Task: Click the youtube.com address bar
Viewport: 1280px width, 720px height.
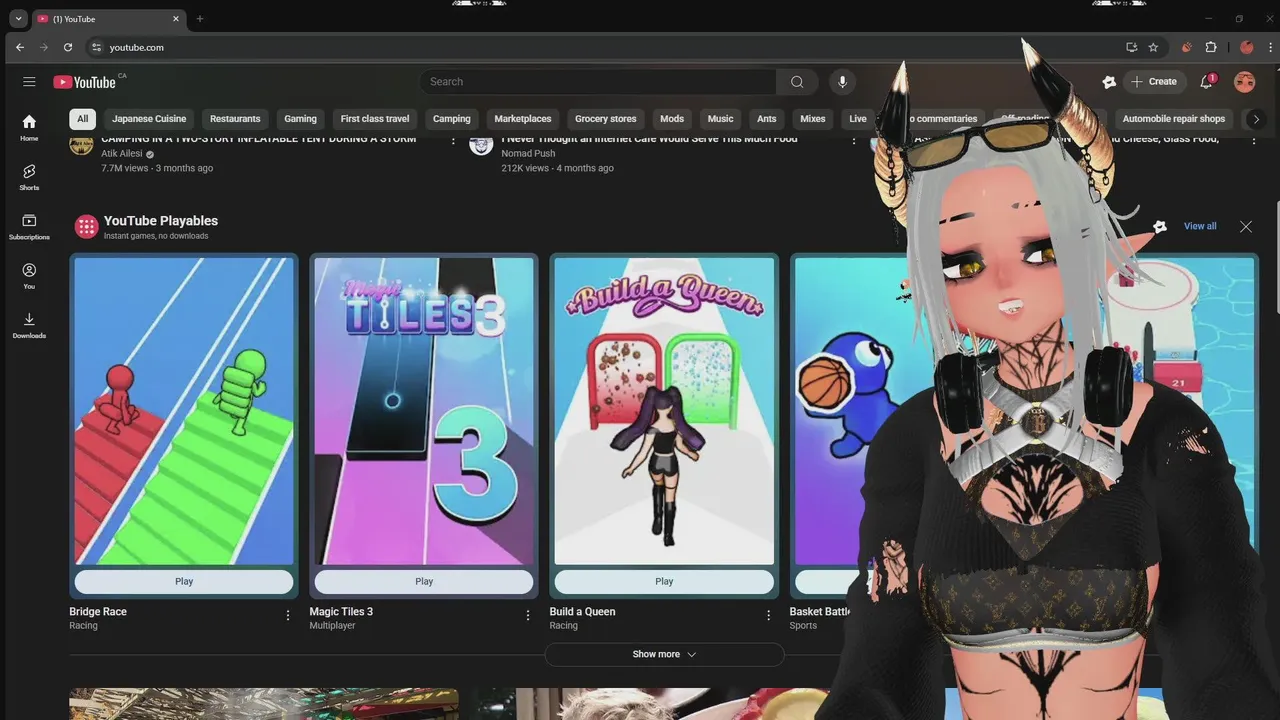Action: click(x=600, y=47)
